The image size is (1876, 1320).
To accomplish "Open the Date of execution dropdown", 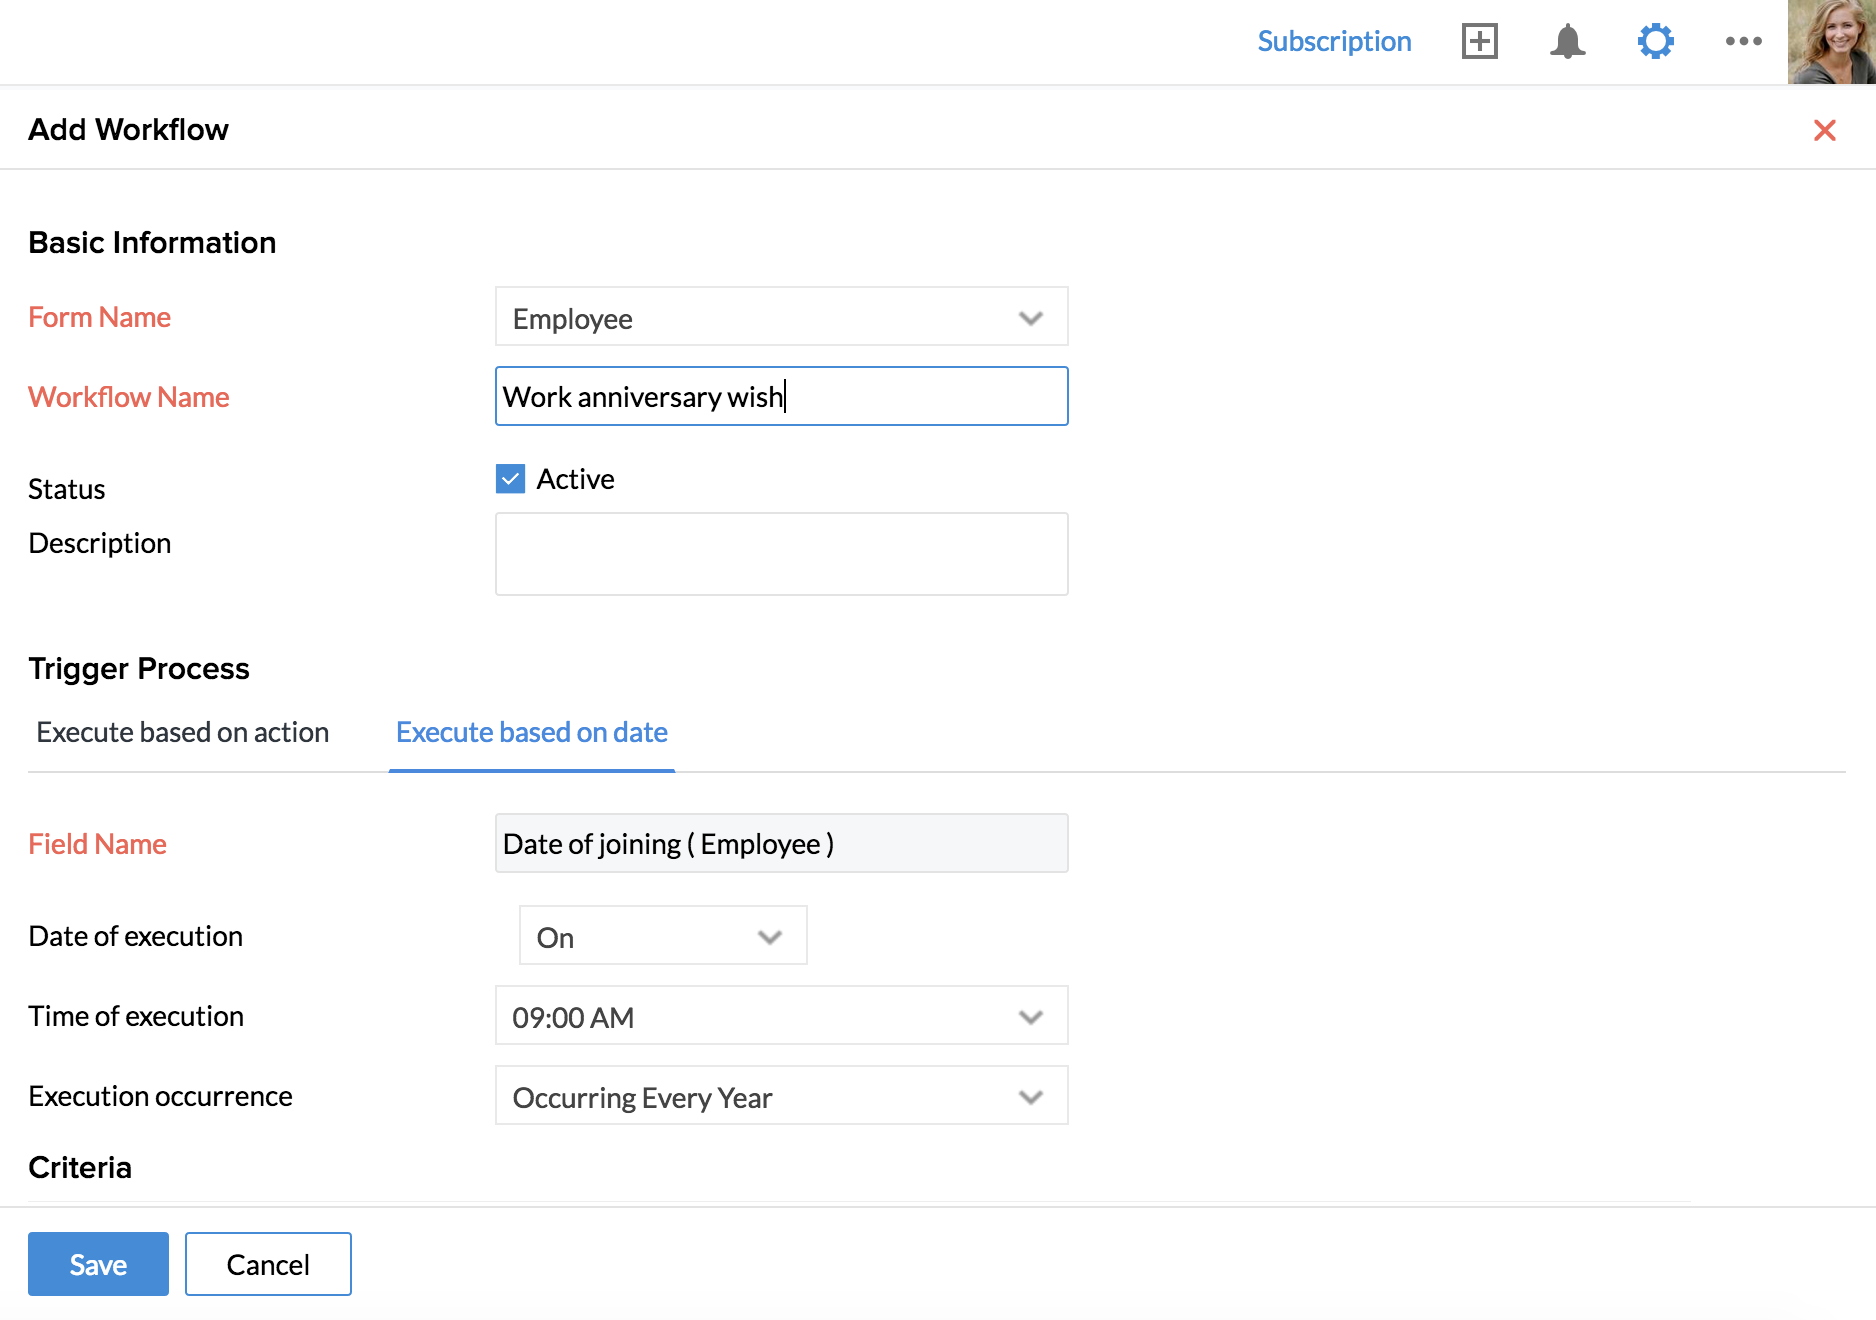I will tap(662, 936).
